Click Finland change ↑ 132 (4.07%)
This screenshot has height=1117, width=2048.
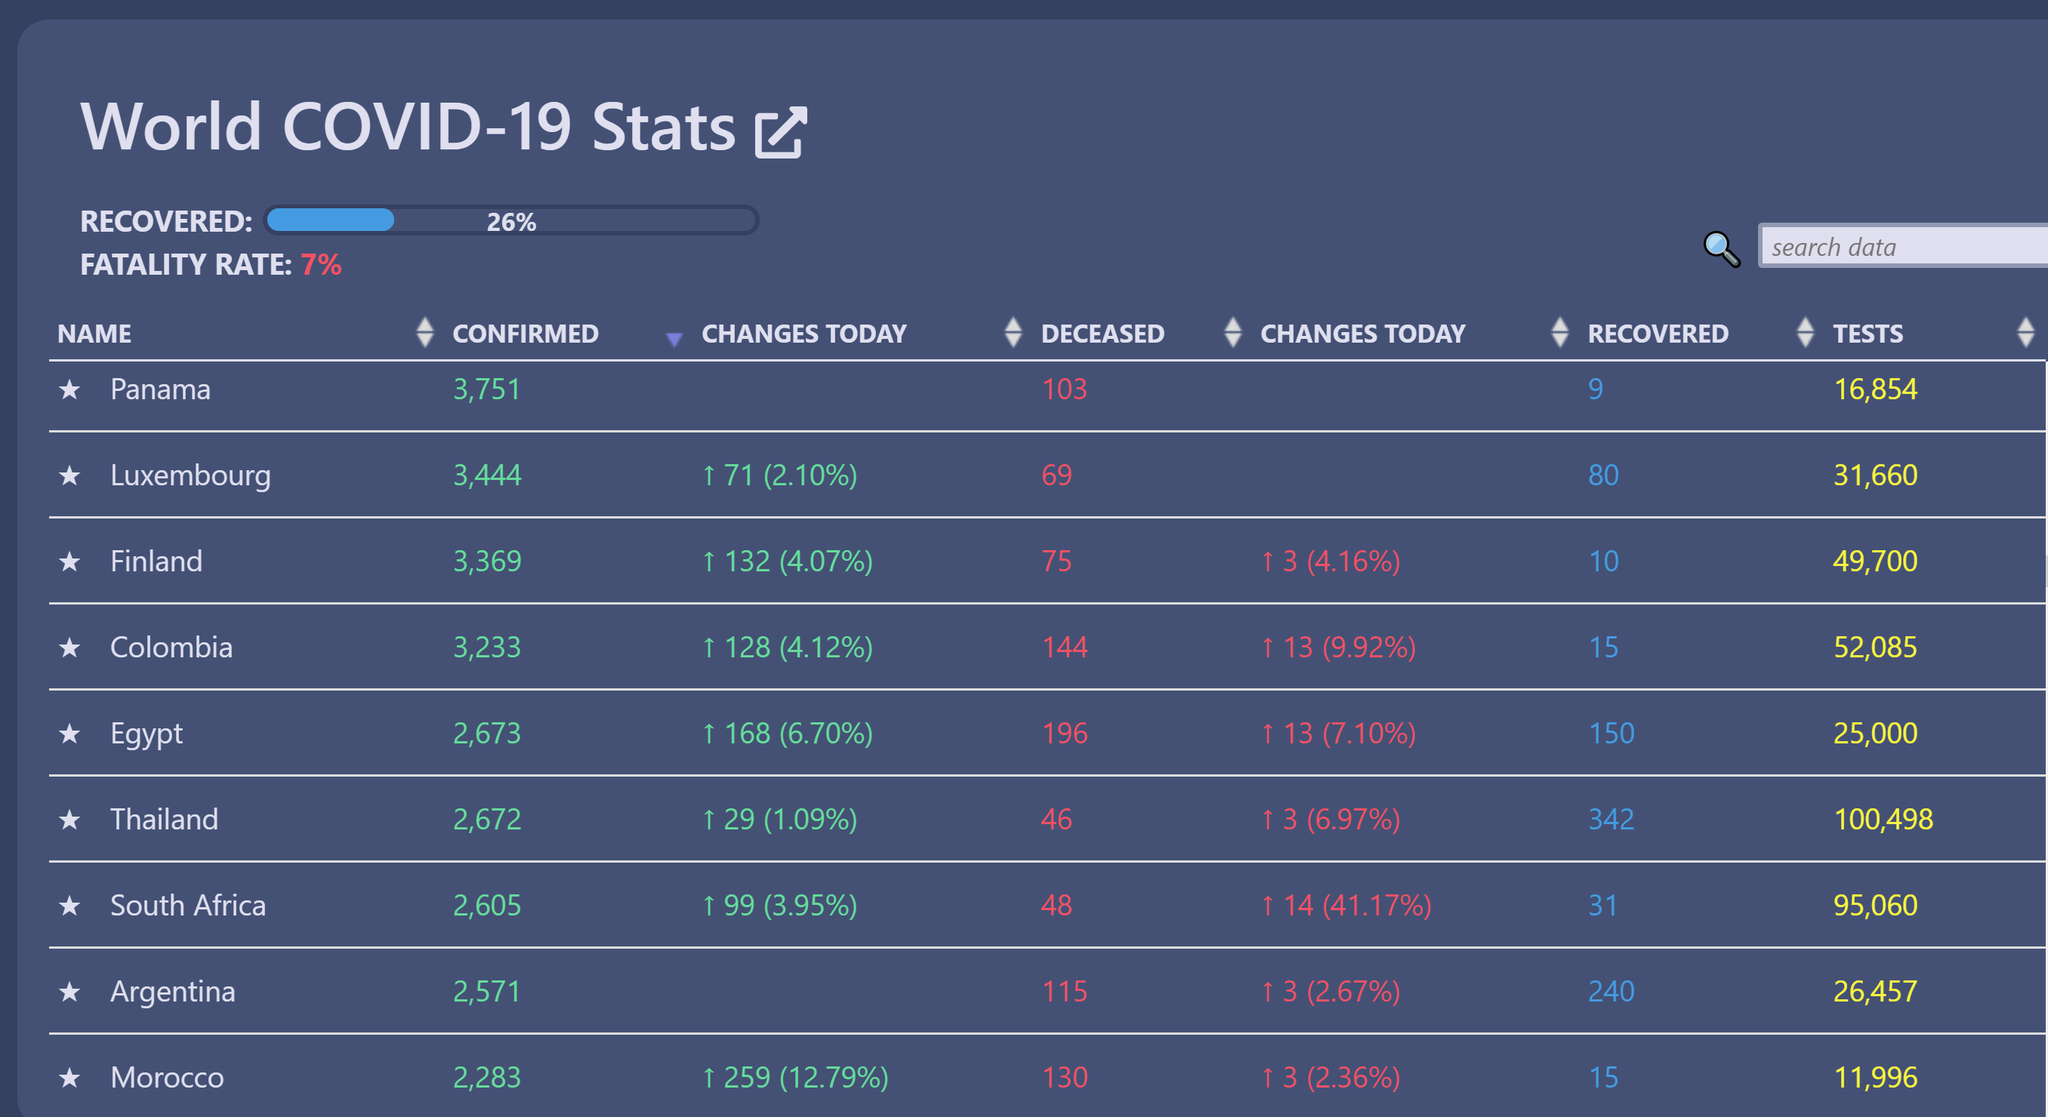click(787, 561)
